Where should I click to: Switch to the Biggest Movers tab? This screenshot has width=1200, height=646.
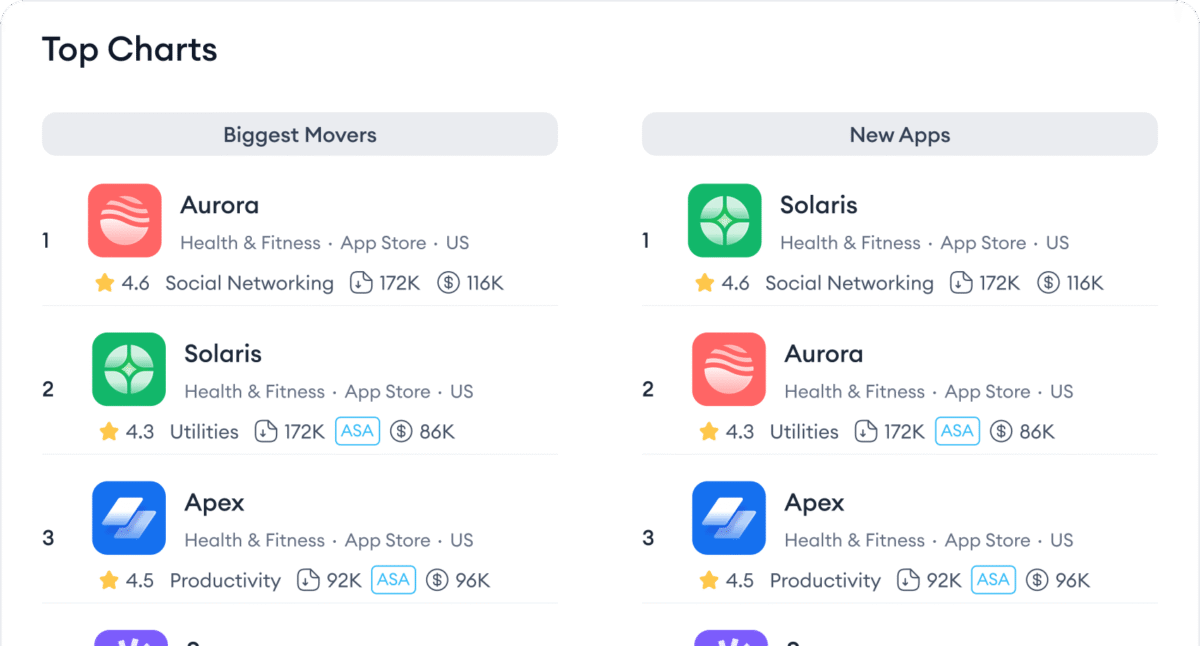[x=299, y=134]
